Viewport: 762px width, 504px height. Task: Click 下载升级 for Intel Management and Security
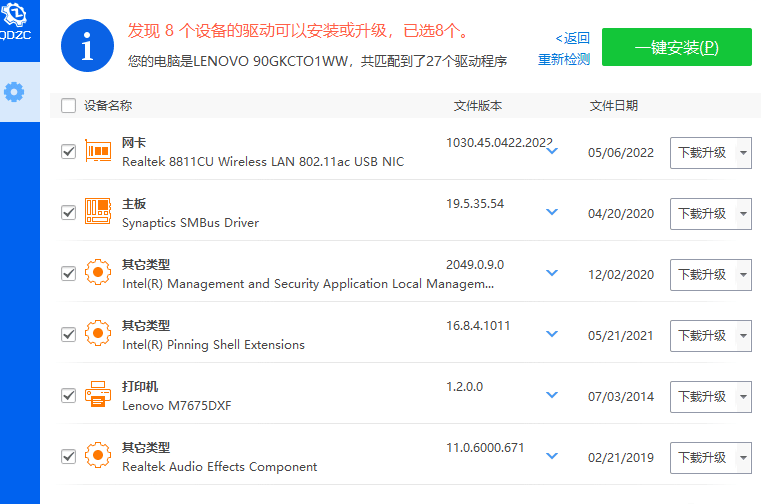click(703, 275)
